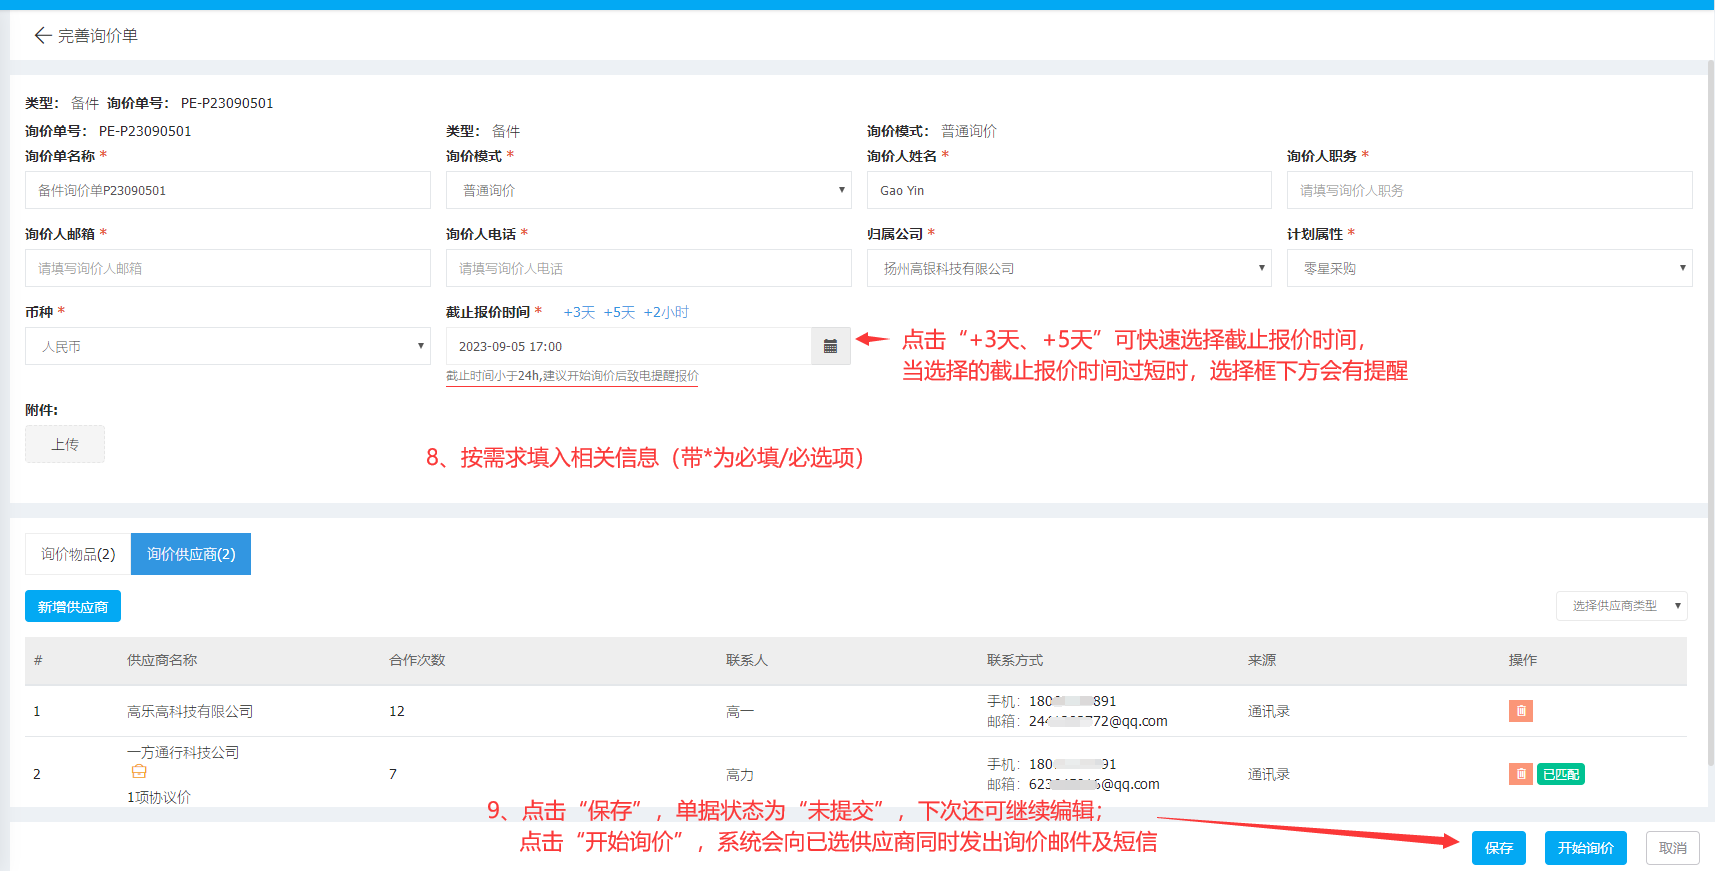
Task: Click supplier name 一方通行科技公司
Action: (183, 752)
